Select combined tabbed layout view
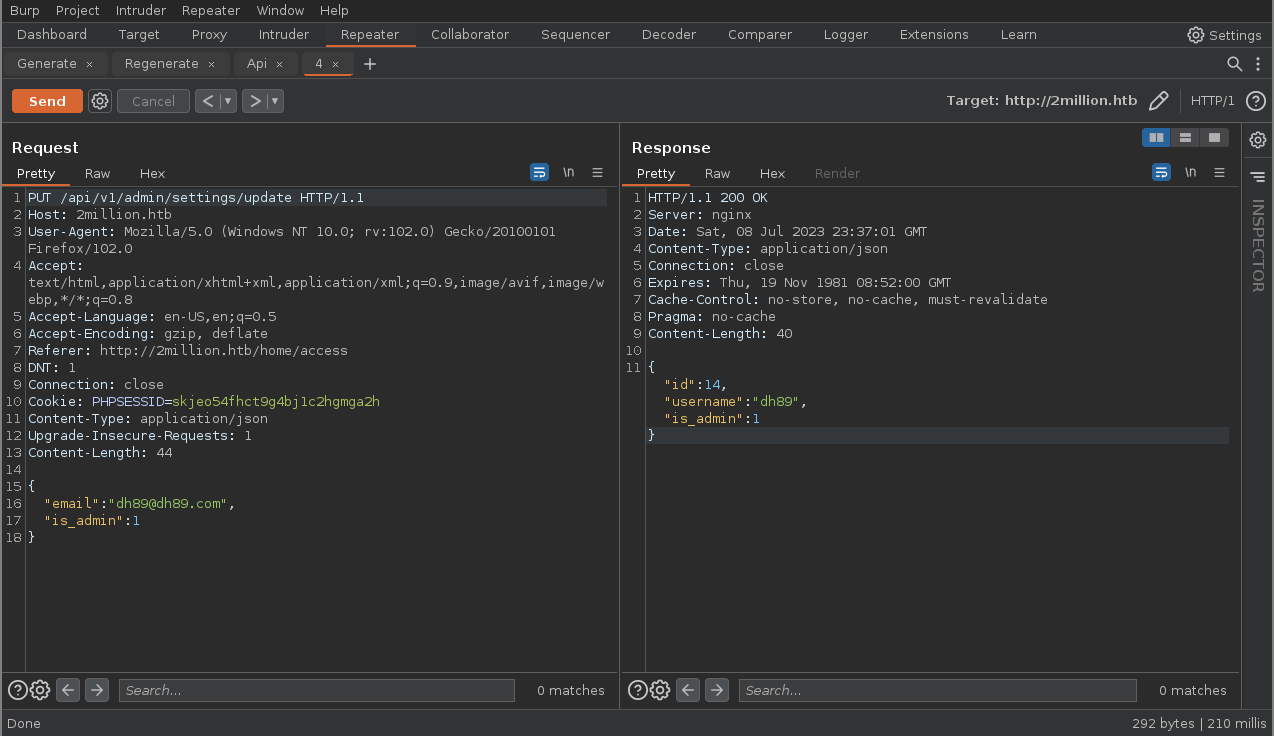This screenshot has height=736, width=1274. [1214, 137]
